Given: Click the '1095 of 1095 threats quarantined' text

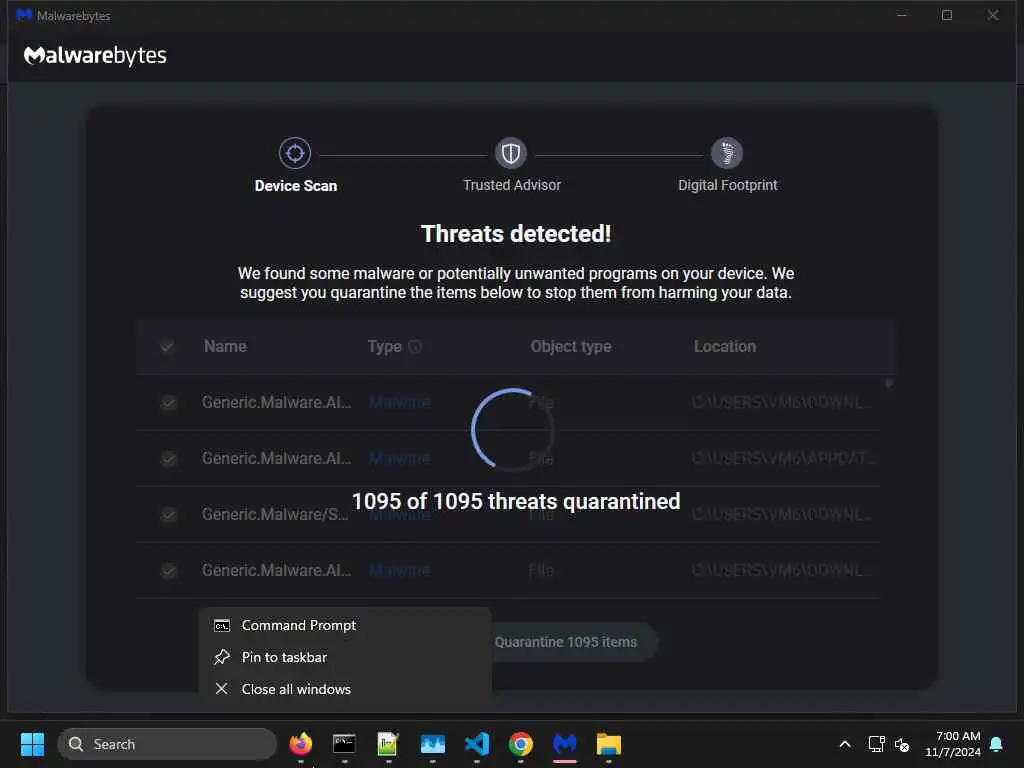Looking at the screenshot, I should point(516,502).
